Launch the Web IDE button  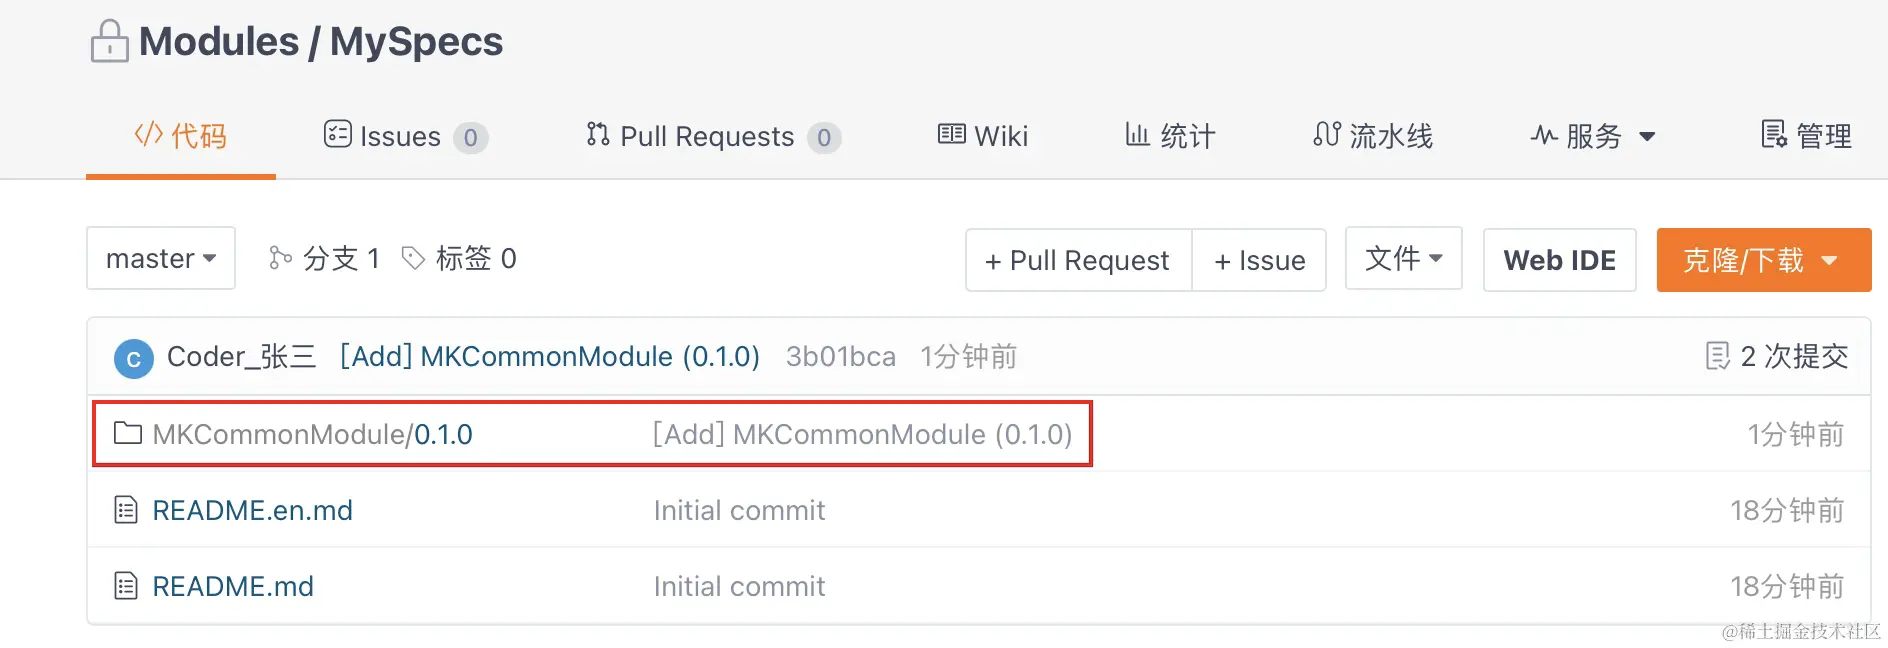(1559, 260)
